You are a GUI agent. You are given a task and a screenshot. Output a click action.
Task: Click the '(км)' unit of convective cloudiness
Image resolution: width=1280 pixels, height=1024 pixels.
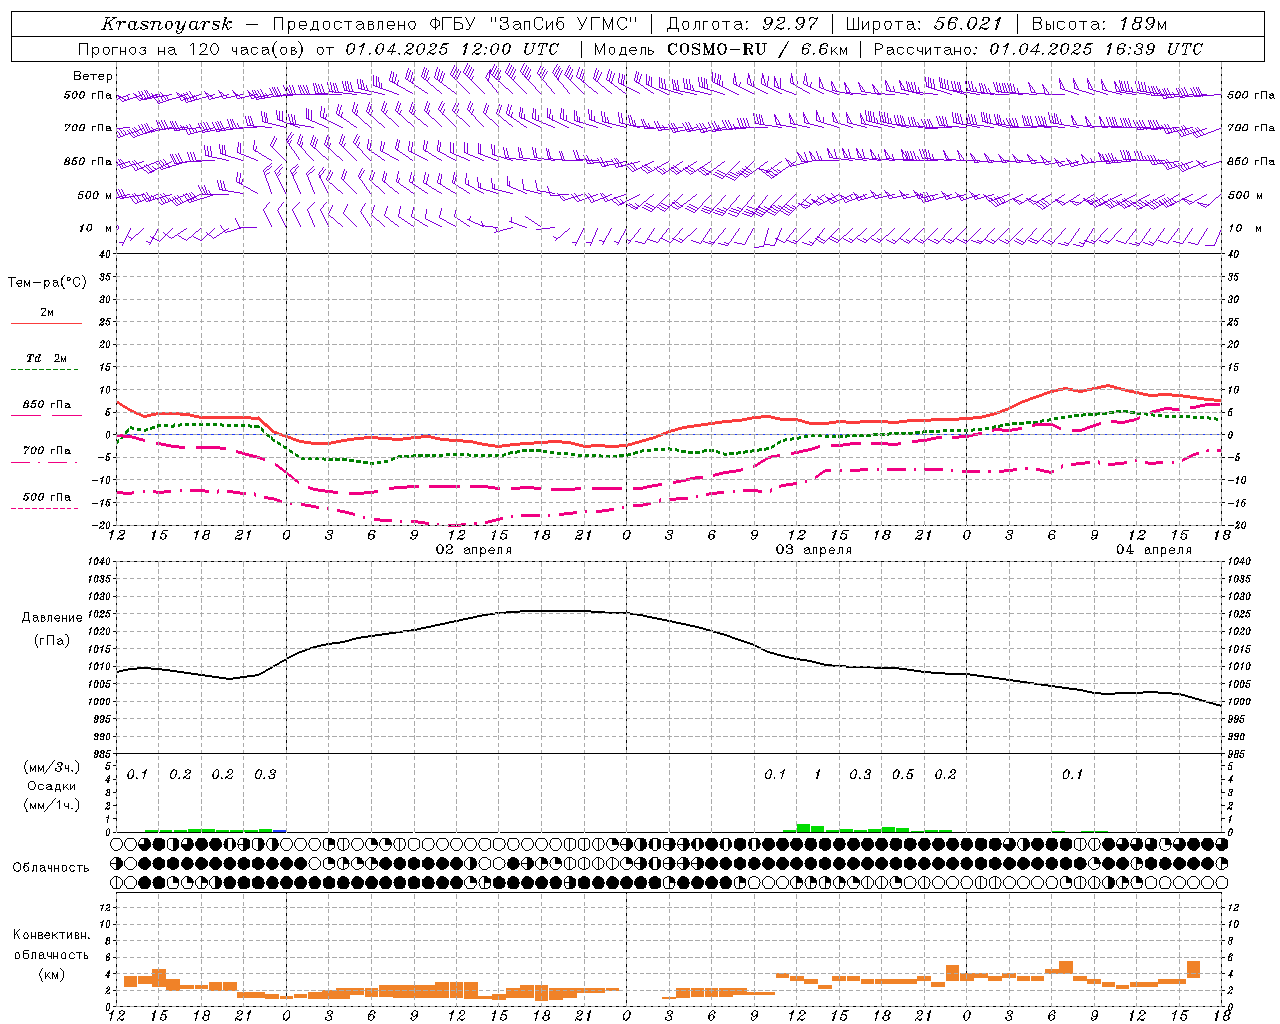coord(51,974)
